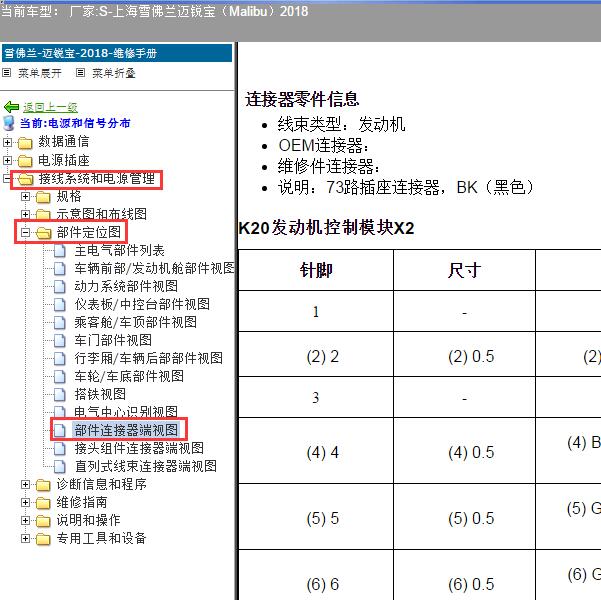Click the 主电气部件列表 page icon
The image size is (601, 600).
[x=59, y=251]
